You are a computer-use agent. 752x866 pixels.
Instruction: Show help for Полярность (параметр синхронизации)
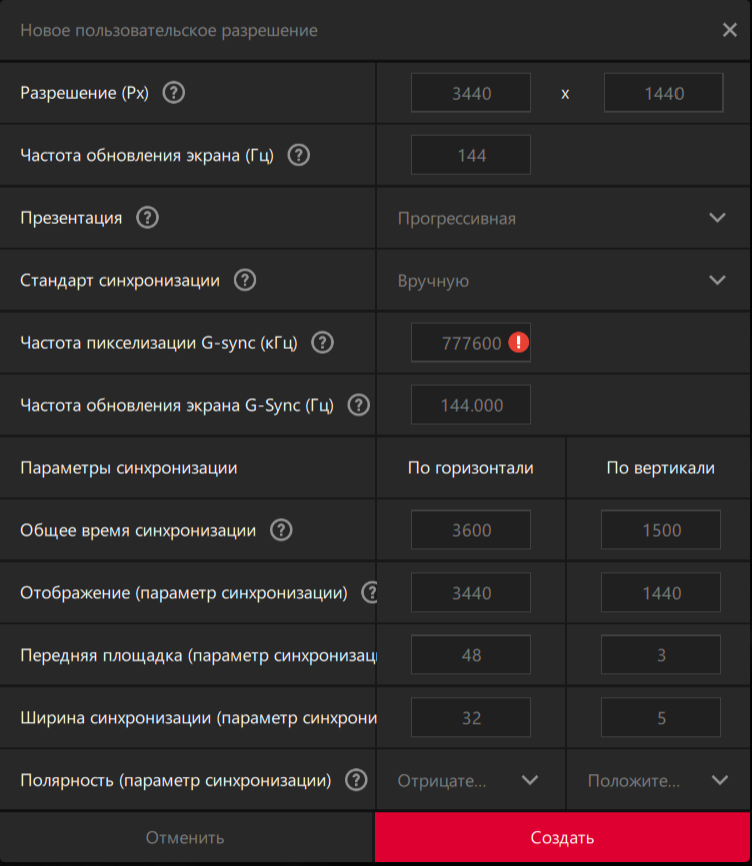355,780
